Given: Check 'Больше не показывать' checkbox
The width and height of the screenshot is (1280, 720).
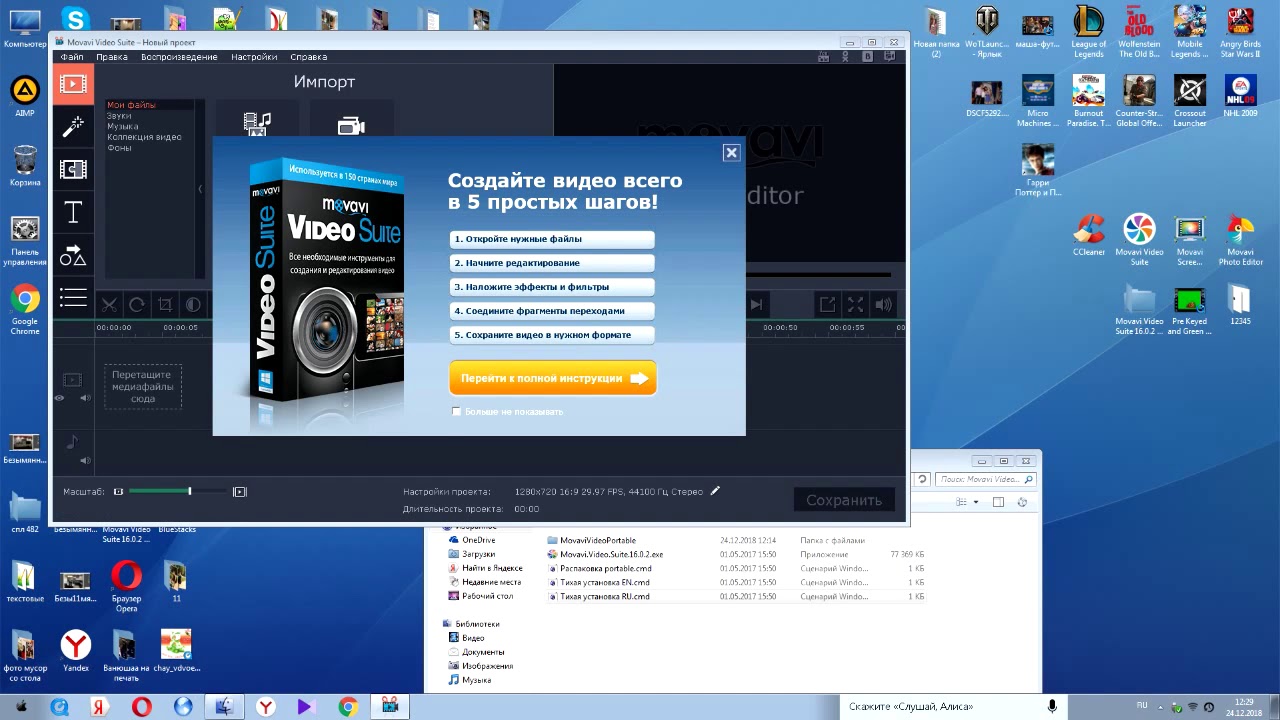Looking at the screenshot, I should click(457, 412).
